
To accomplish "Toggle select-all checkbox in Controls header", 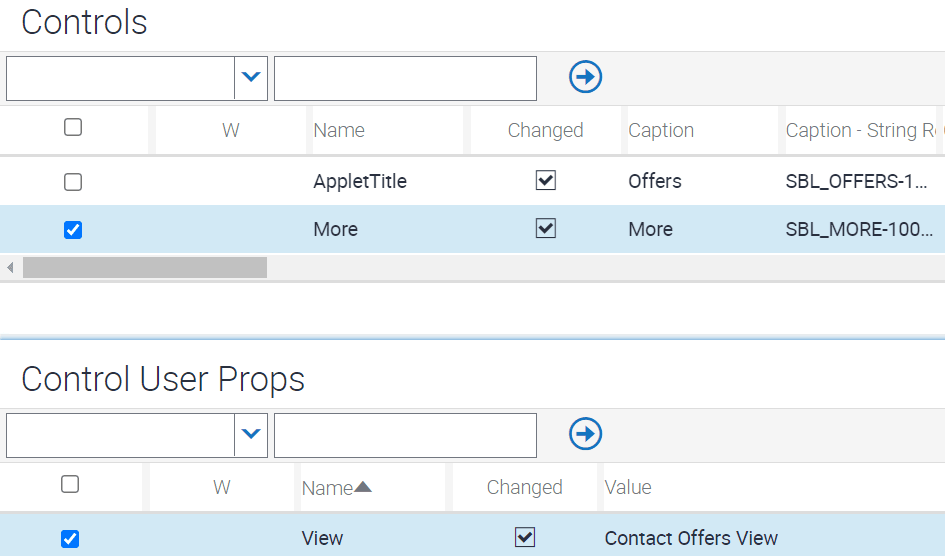I will pos(73,127).
